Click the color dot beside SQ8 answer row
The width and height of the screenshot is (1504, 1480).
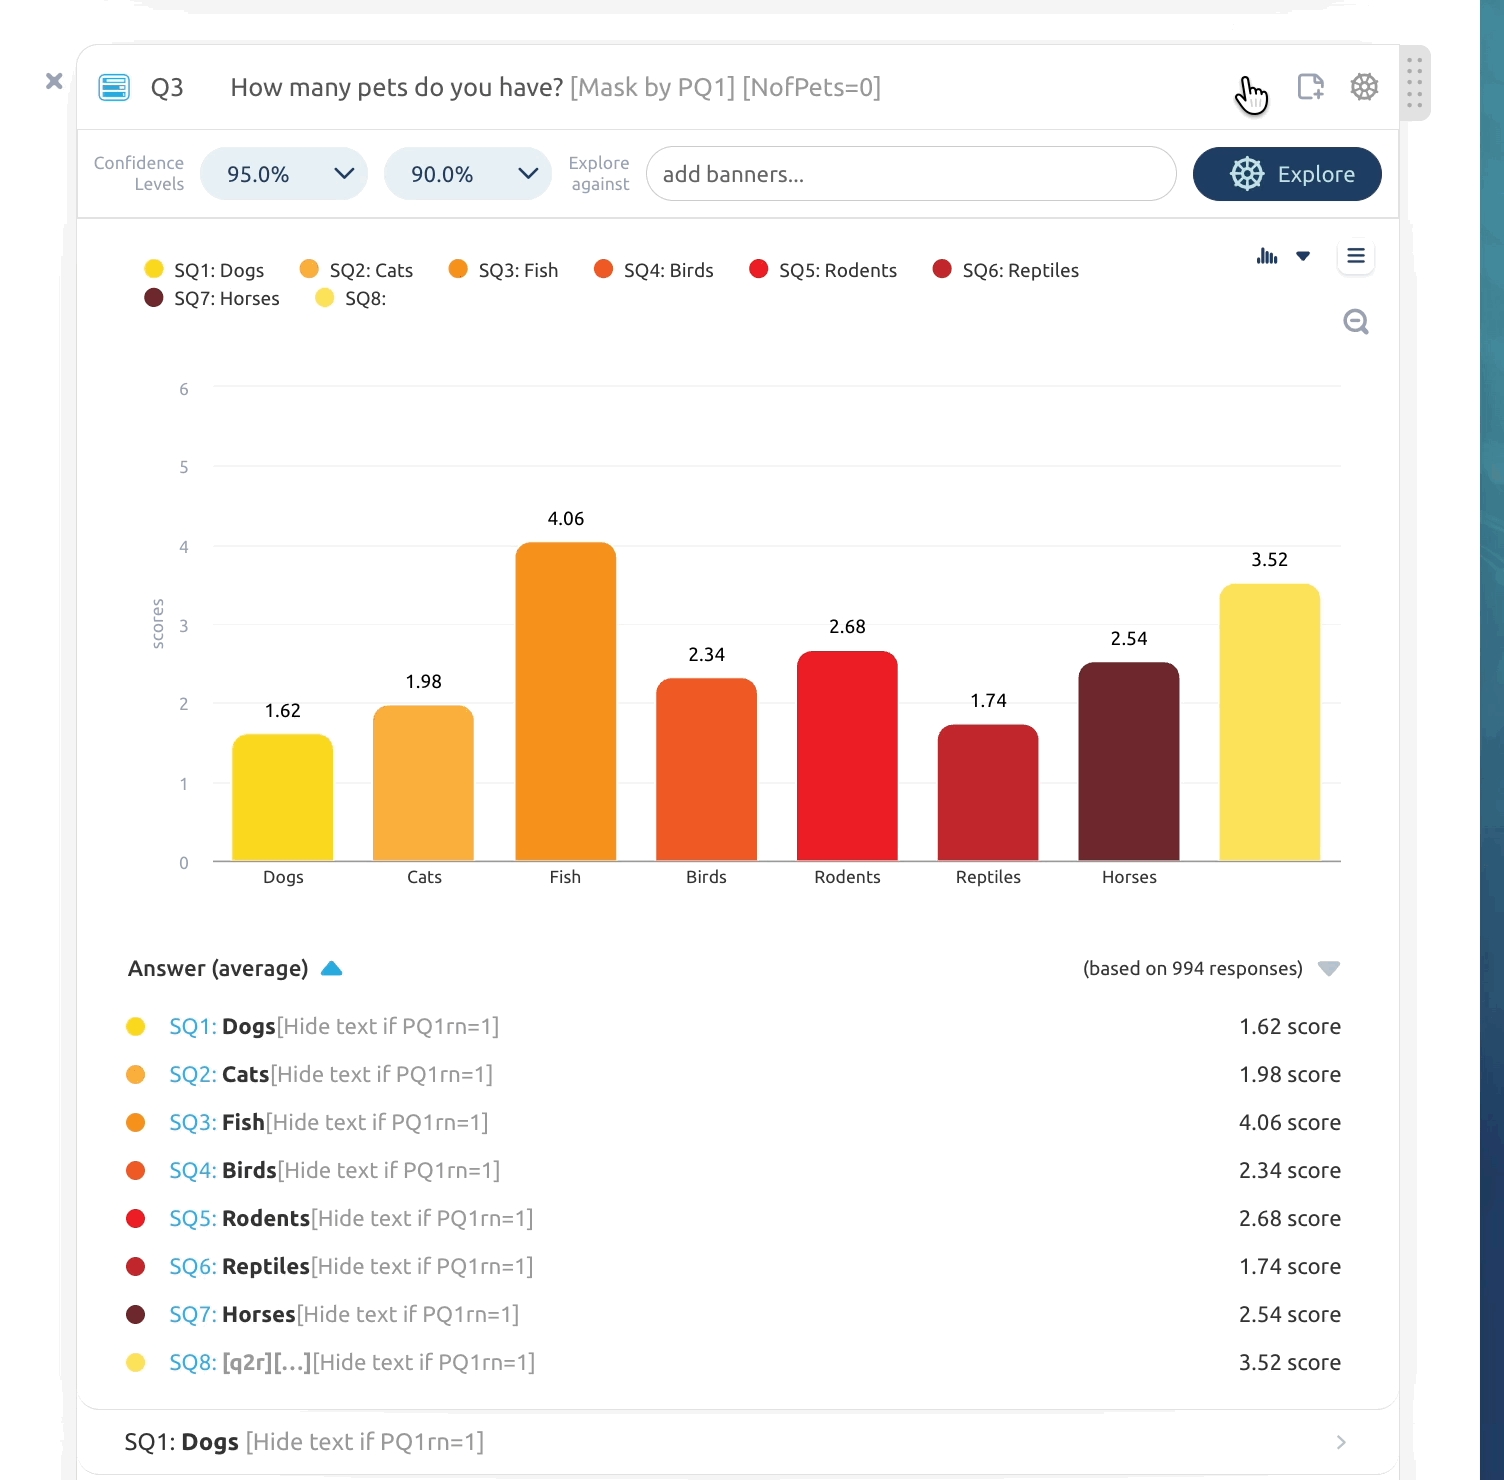pos(136,1362)
